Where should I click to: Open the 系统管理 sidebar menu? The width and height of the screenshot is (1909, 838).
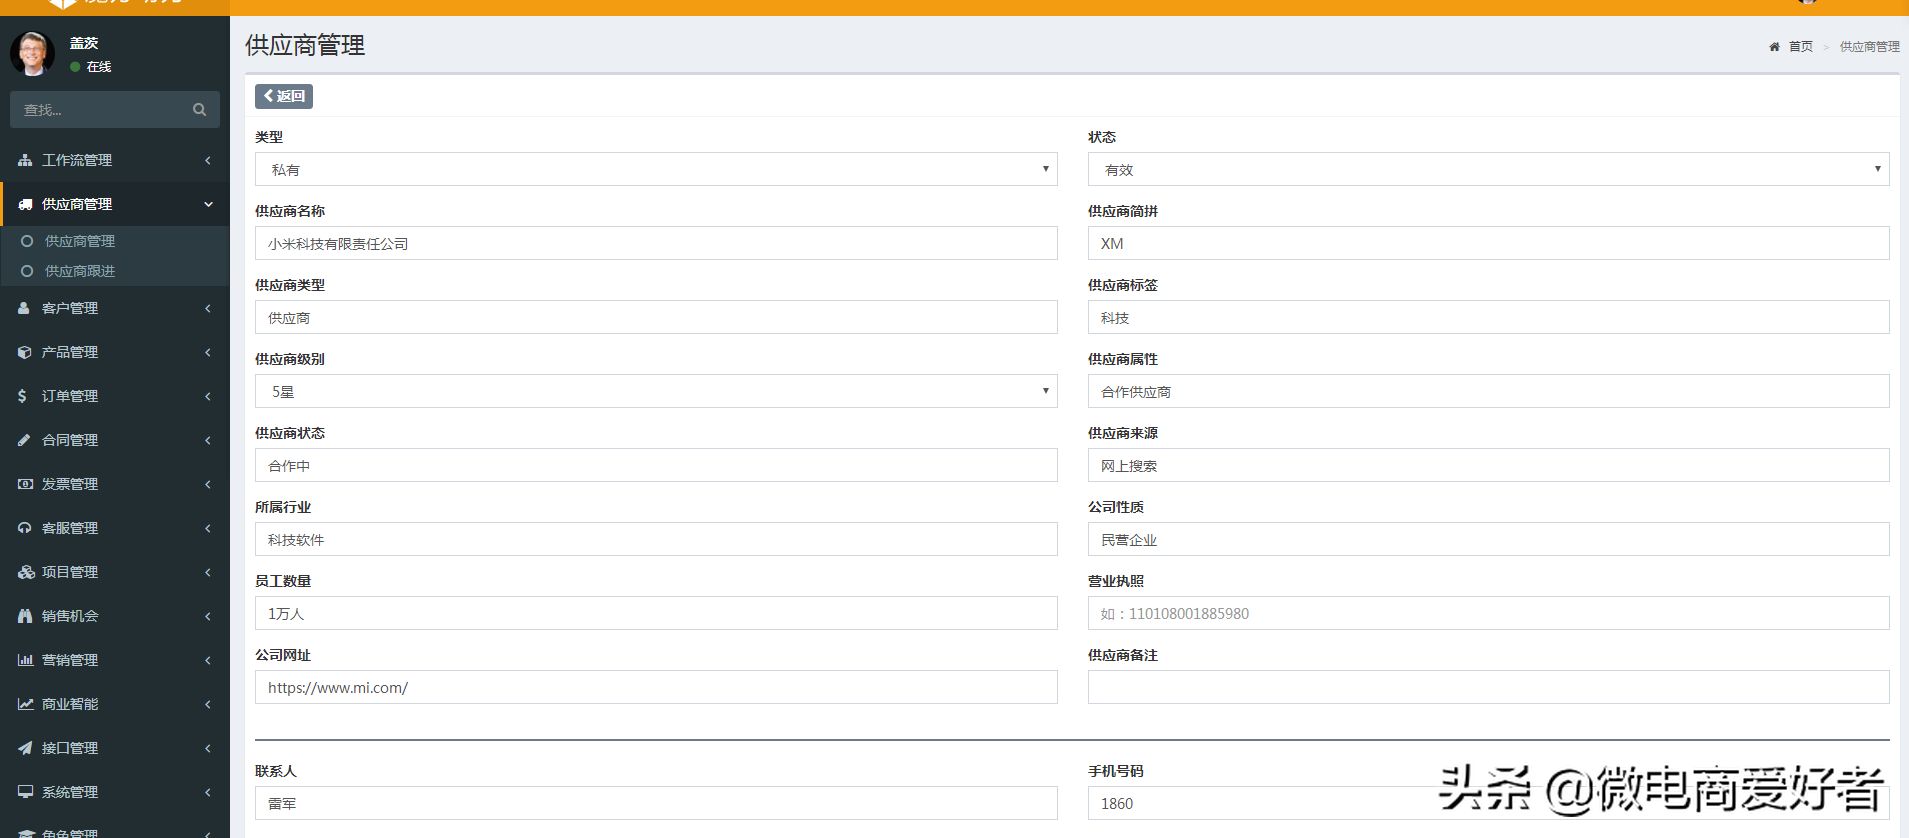coord(115,792)
